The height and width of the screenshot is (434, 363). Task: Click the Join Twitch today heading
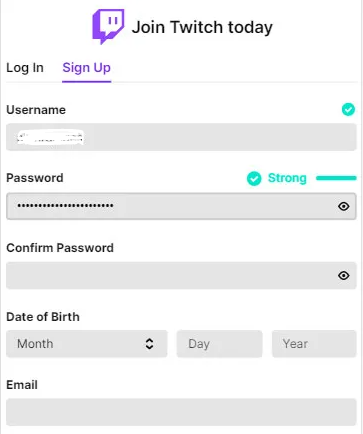(202, 27)
